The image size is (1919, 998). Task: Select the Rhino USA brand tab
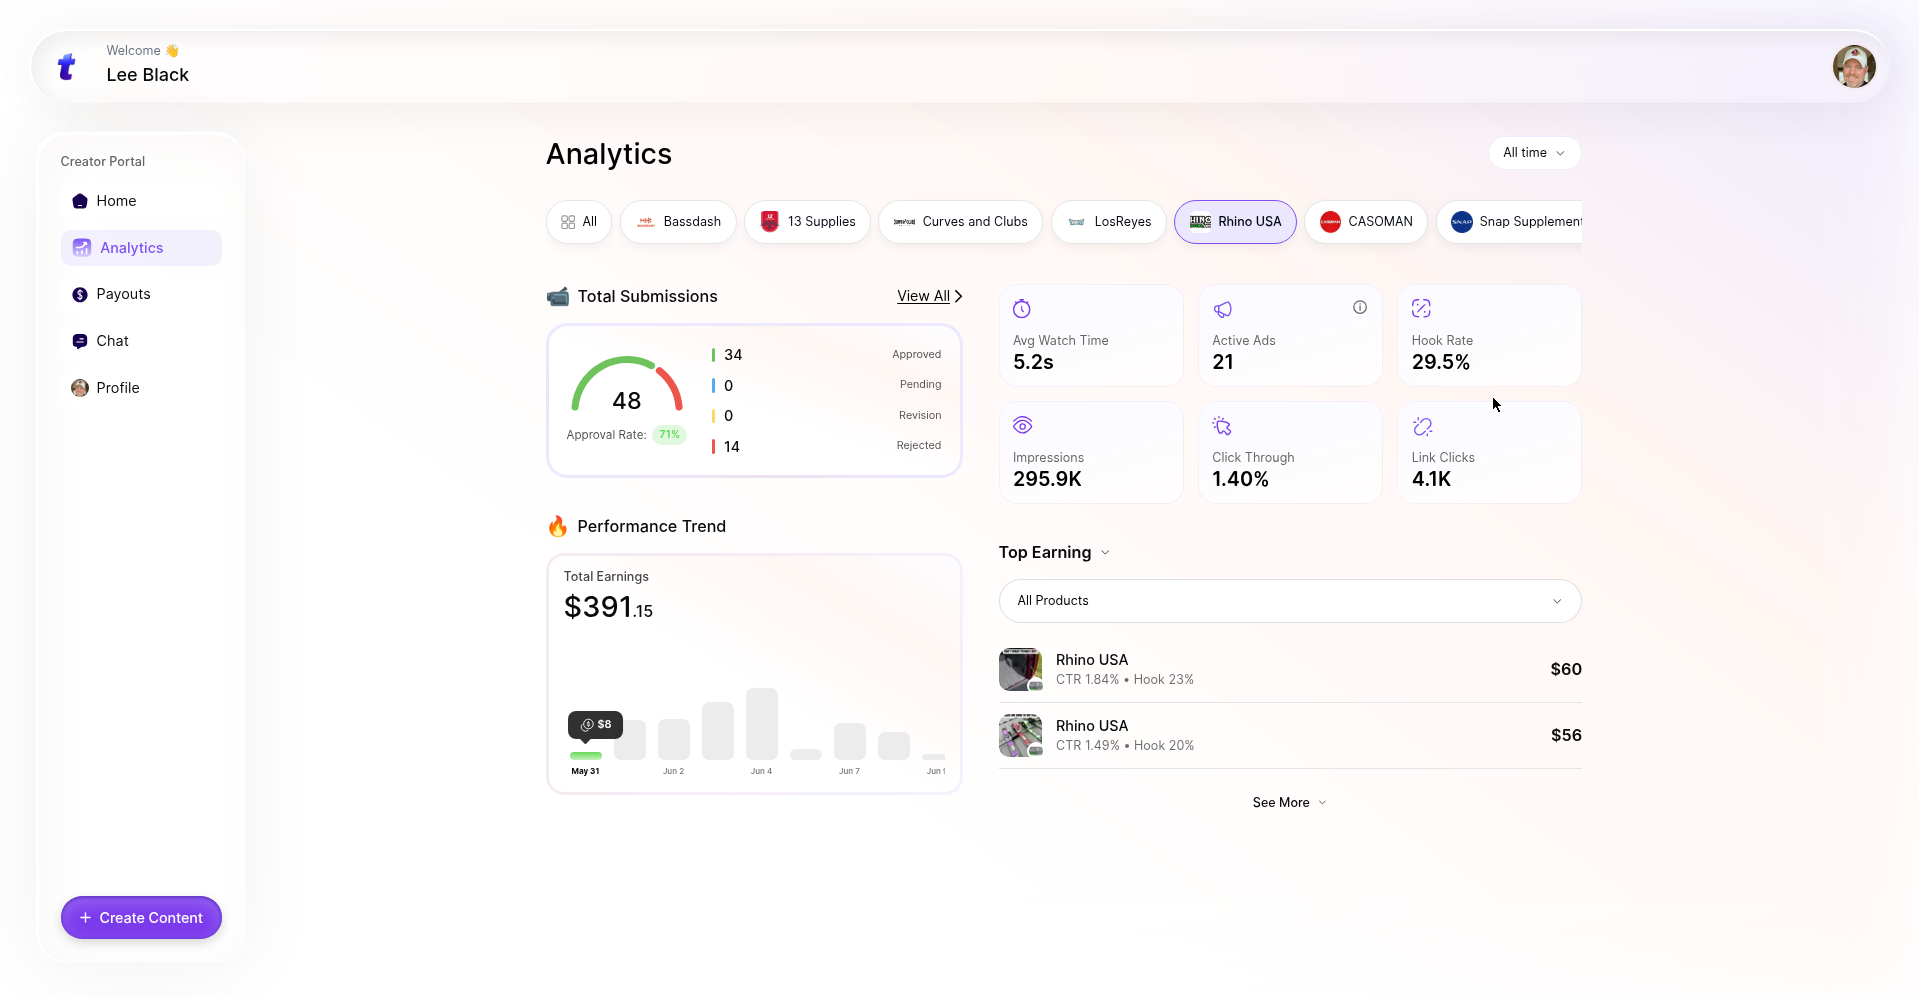(1235, 222)
